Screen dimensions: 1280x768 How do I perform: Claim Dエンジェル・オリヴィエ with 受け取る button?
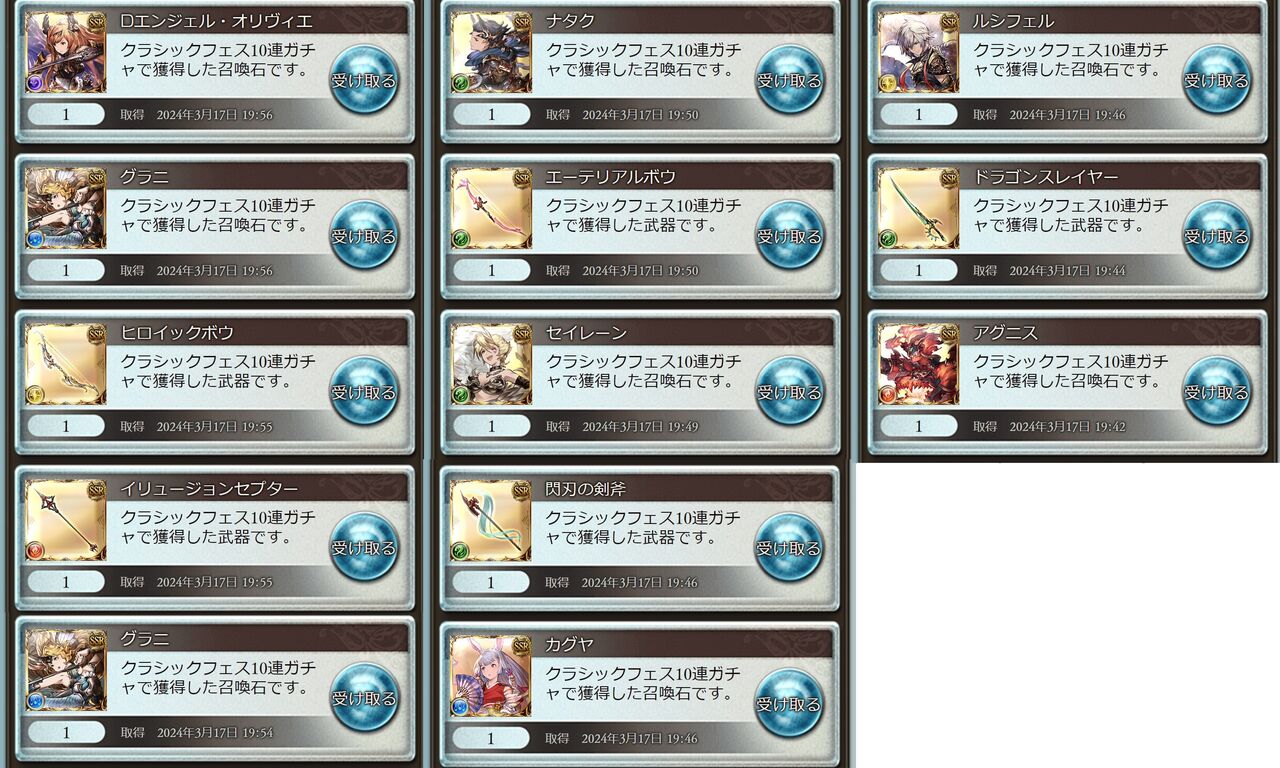[x=364, y=80]
